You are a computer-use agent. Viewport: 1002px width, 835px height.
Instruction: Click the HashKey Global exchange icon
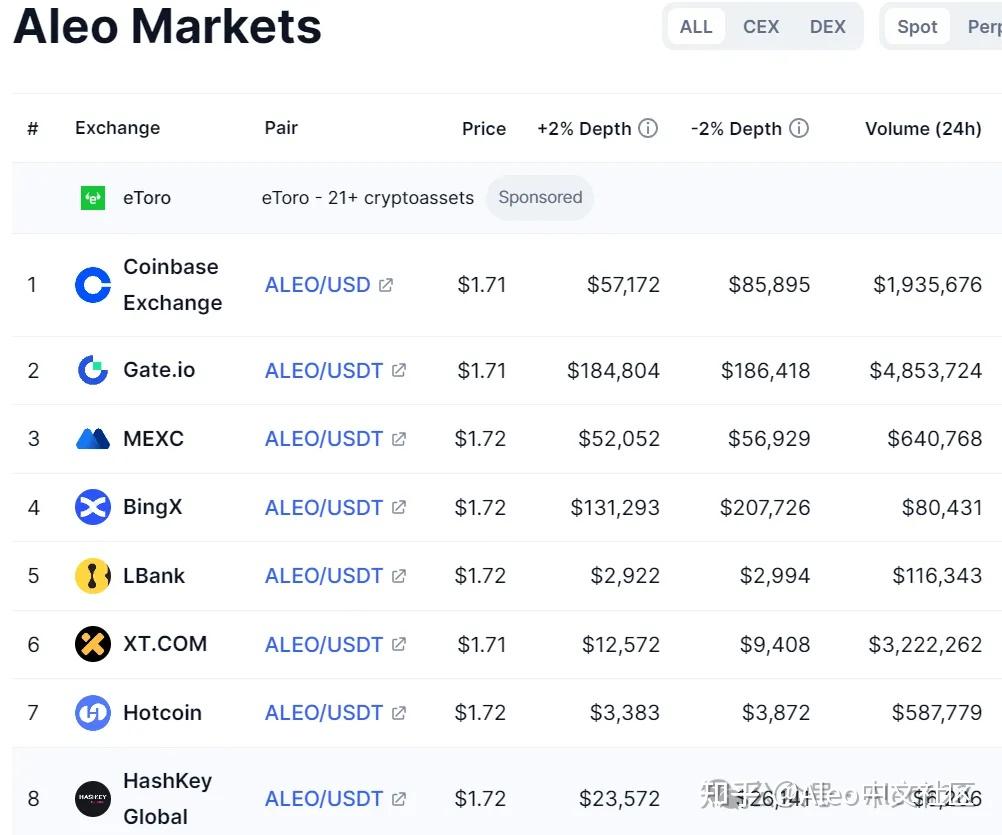(92, 798)
